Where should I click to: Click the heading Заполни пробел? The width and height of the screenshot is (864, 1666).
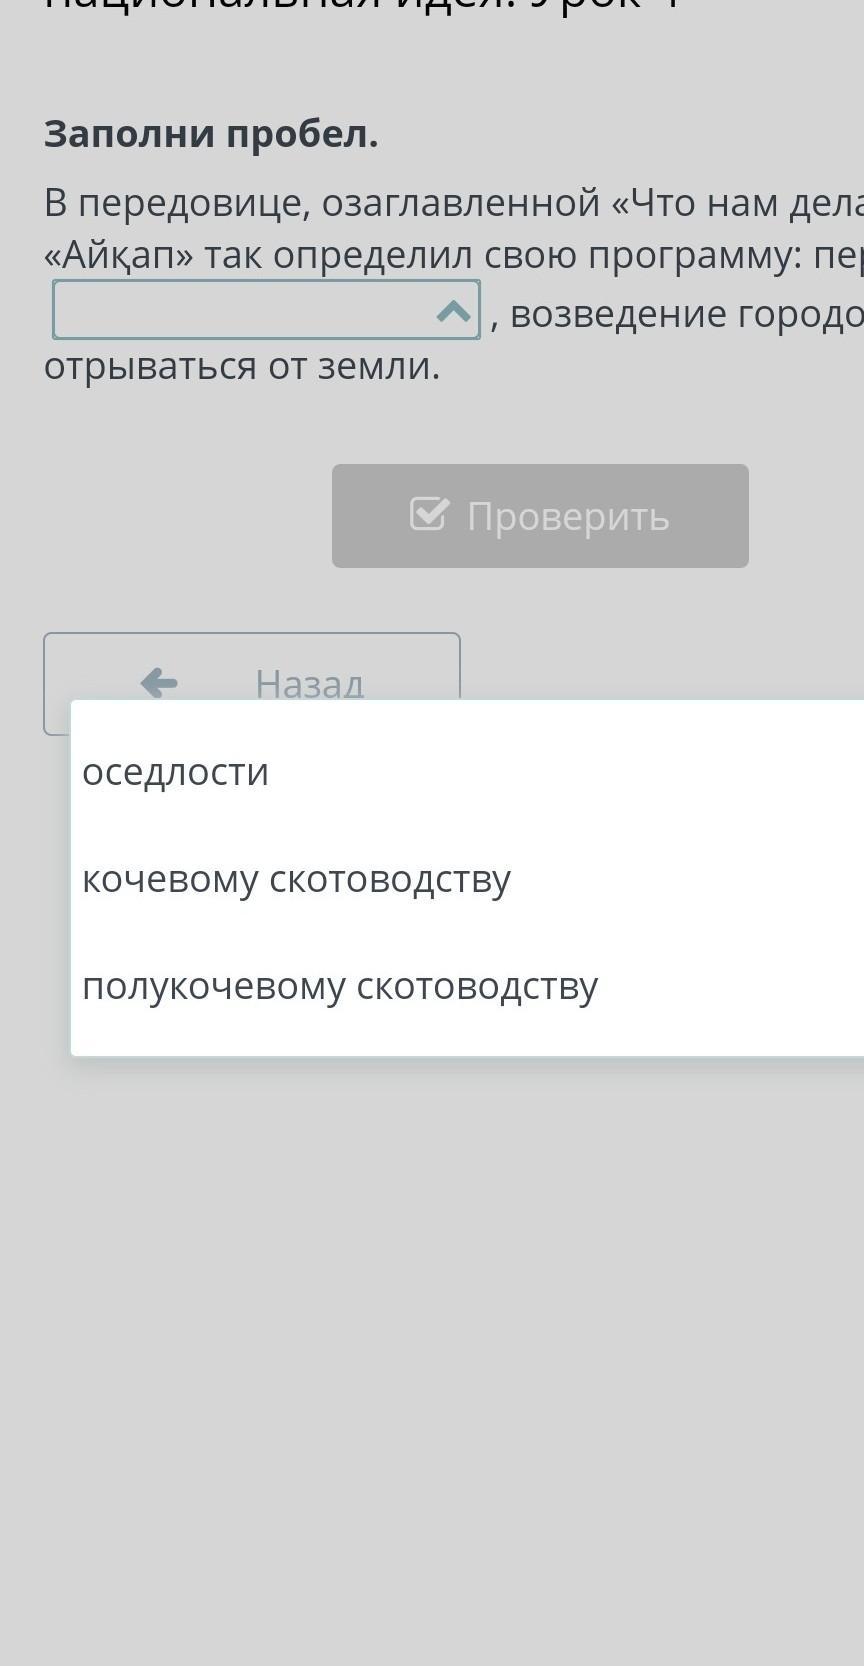[x=211, y=134]
